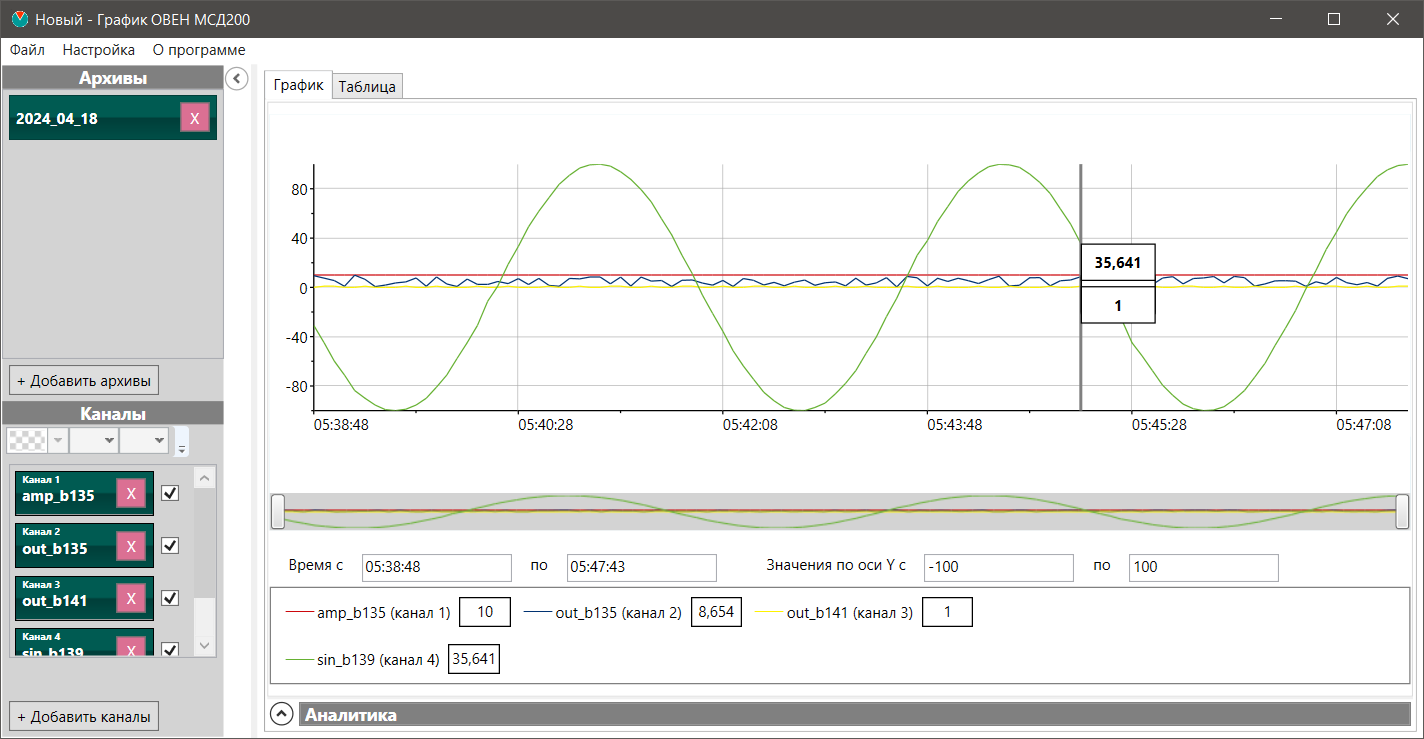Open the rightmost dropdown in channels toolbar

[x=144, y=440]
